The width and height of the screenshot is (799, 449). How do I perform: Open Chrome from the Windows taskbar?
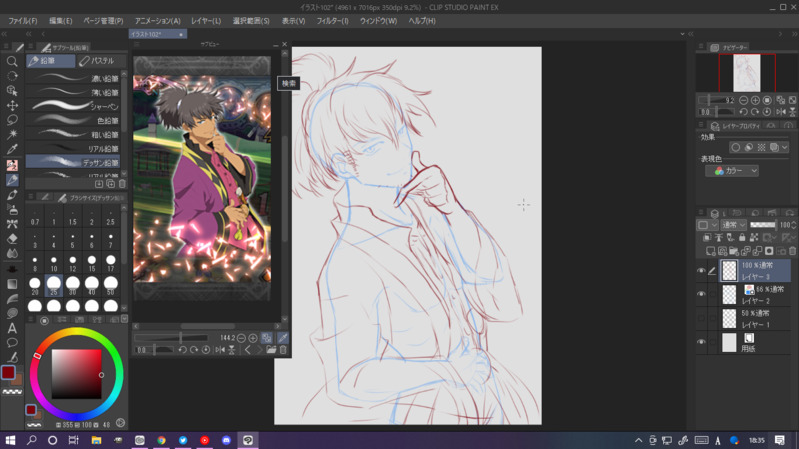(x=161, y=440)
